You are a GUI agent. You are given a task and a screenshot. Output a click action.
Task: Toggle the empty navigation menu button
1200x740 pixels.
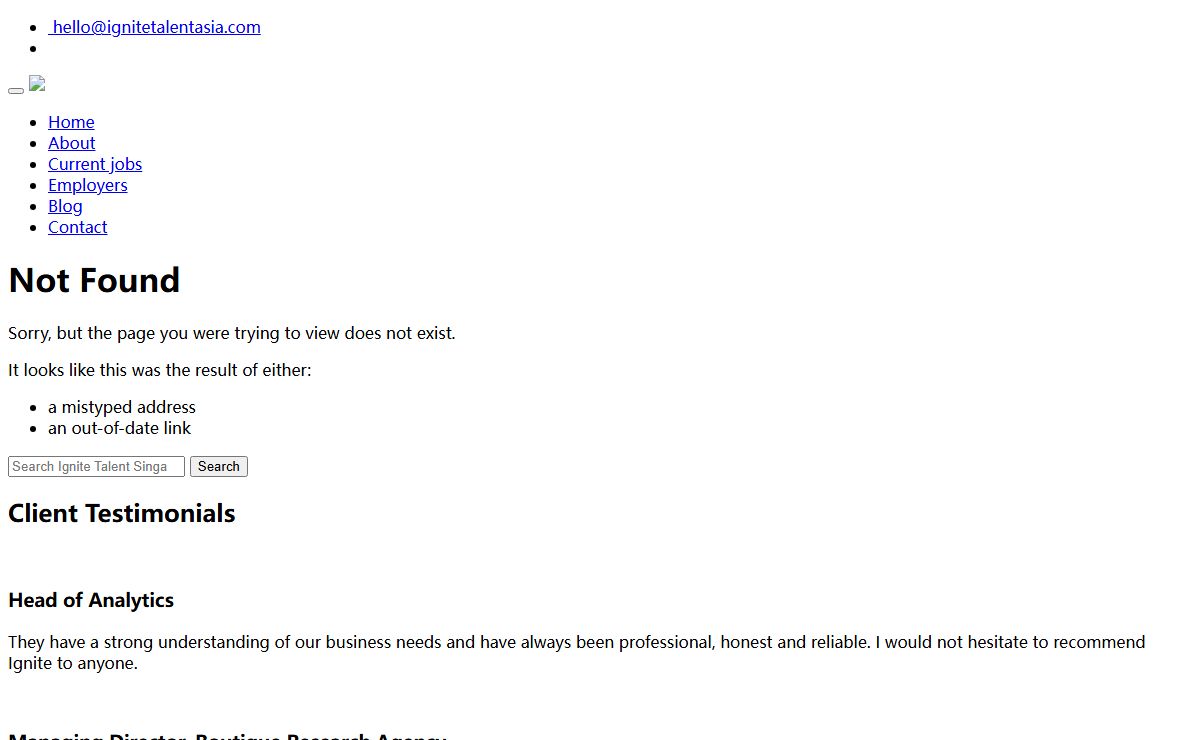(x=16, y=90)
